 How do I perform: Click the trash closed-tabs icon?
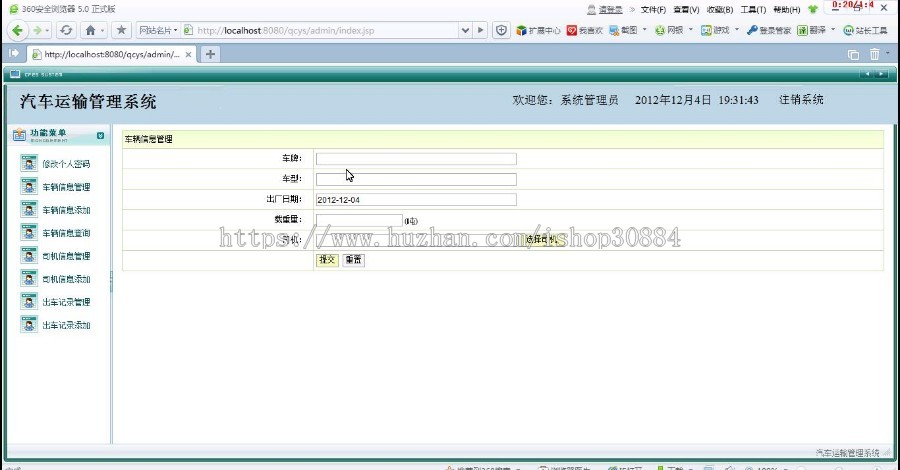point(874,54)
